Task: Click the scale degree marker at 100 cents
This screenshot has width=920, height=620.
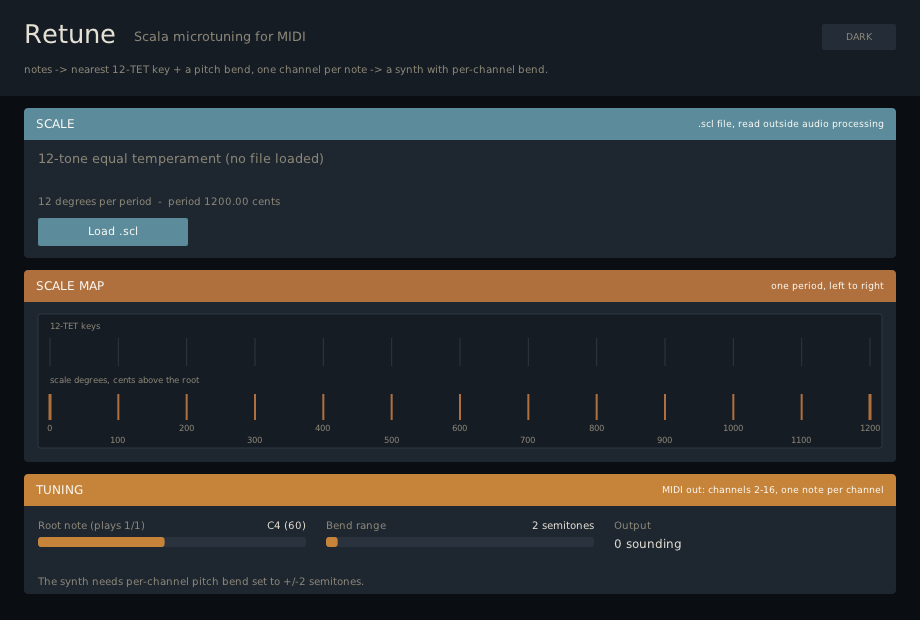Action: tap(118, 406)
